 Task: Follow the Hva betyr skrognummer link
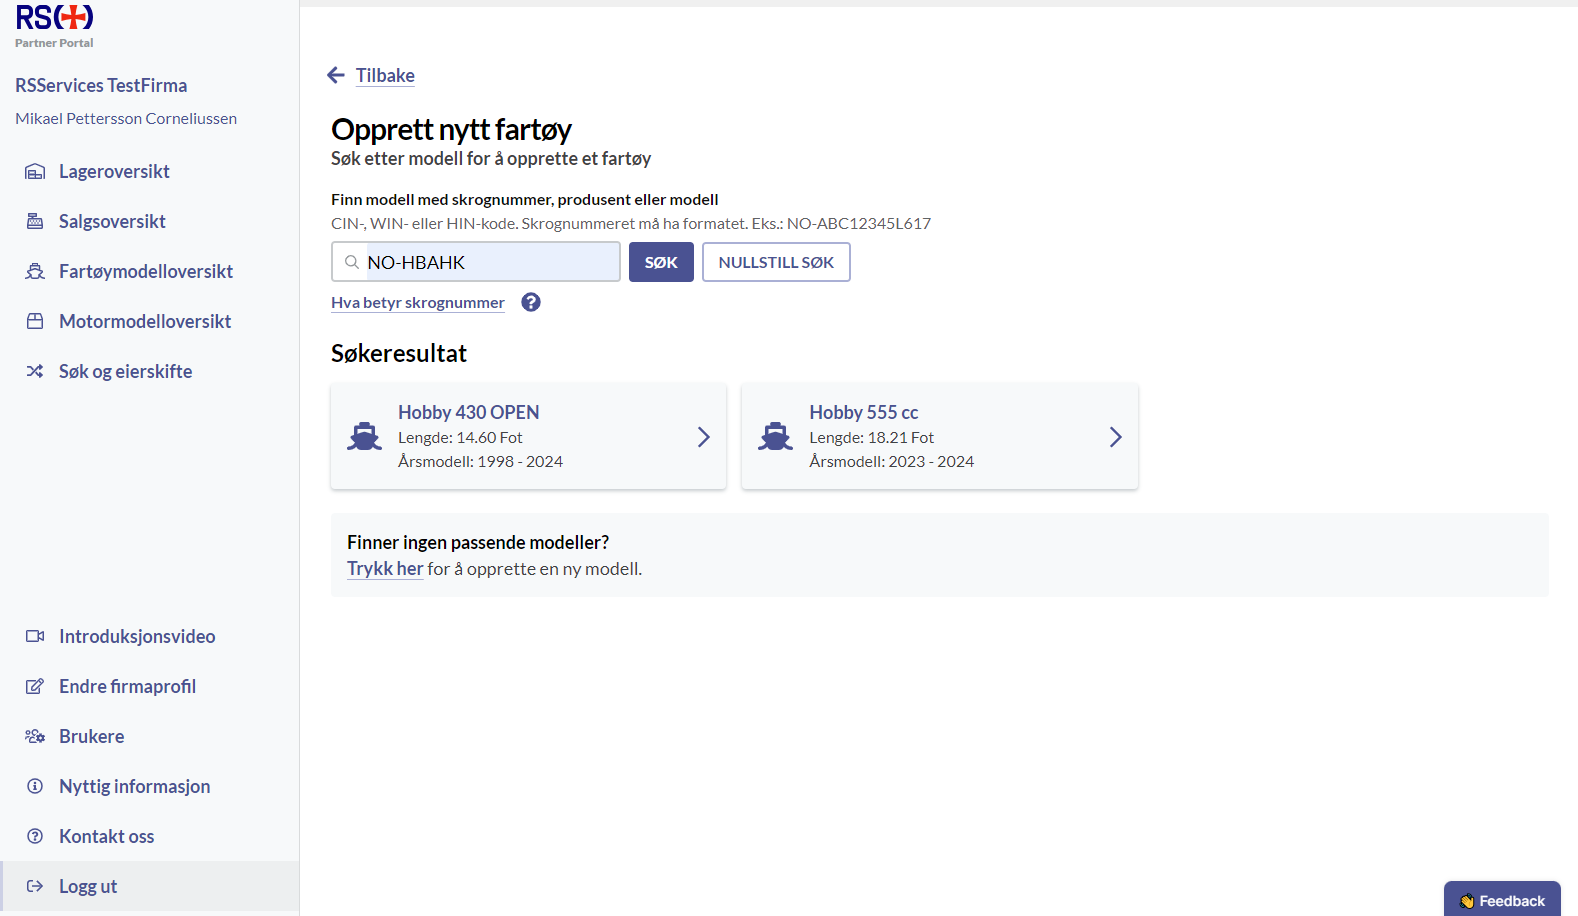click(x=418, y=302)
